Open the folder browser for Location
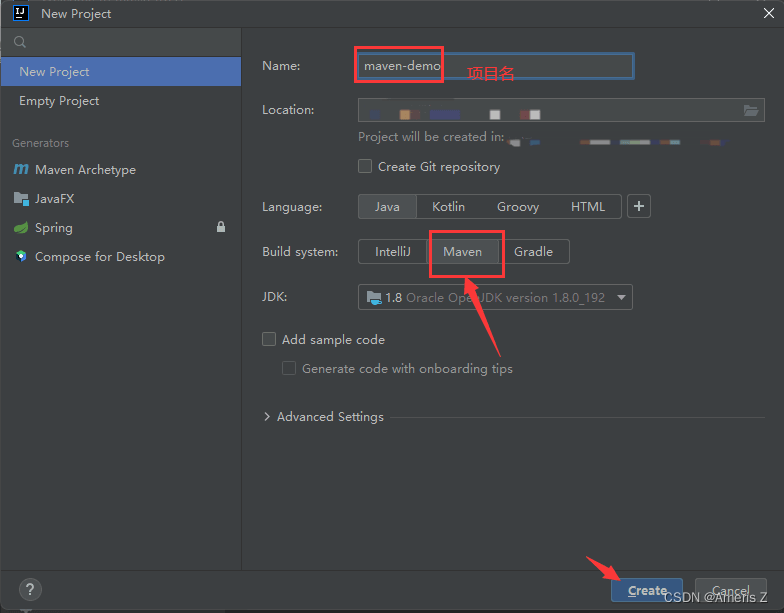The width and height of the screenshot is (784, 613). click(751, 110)
